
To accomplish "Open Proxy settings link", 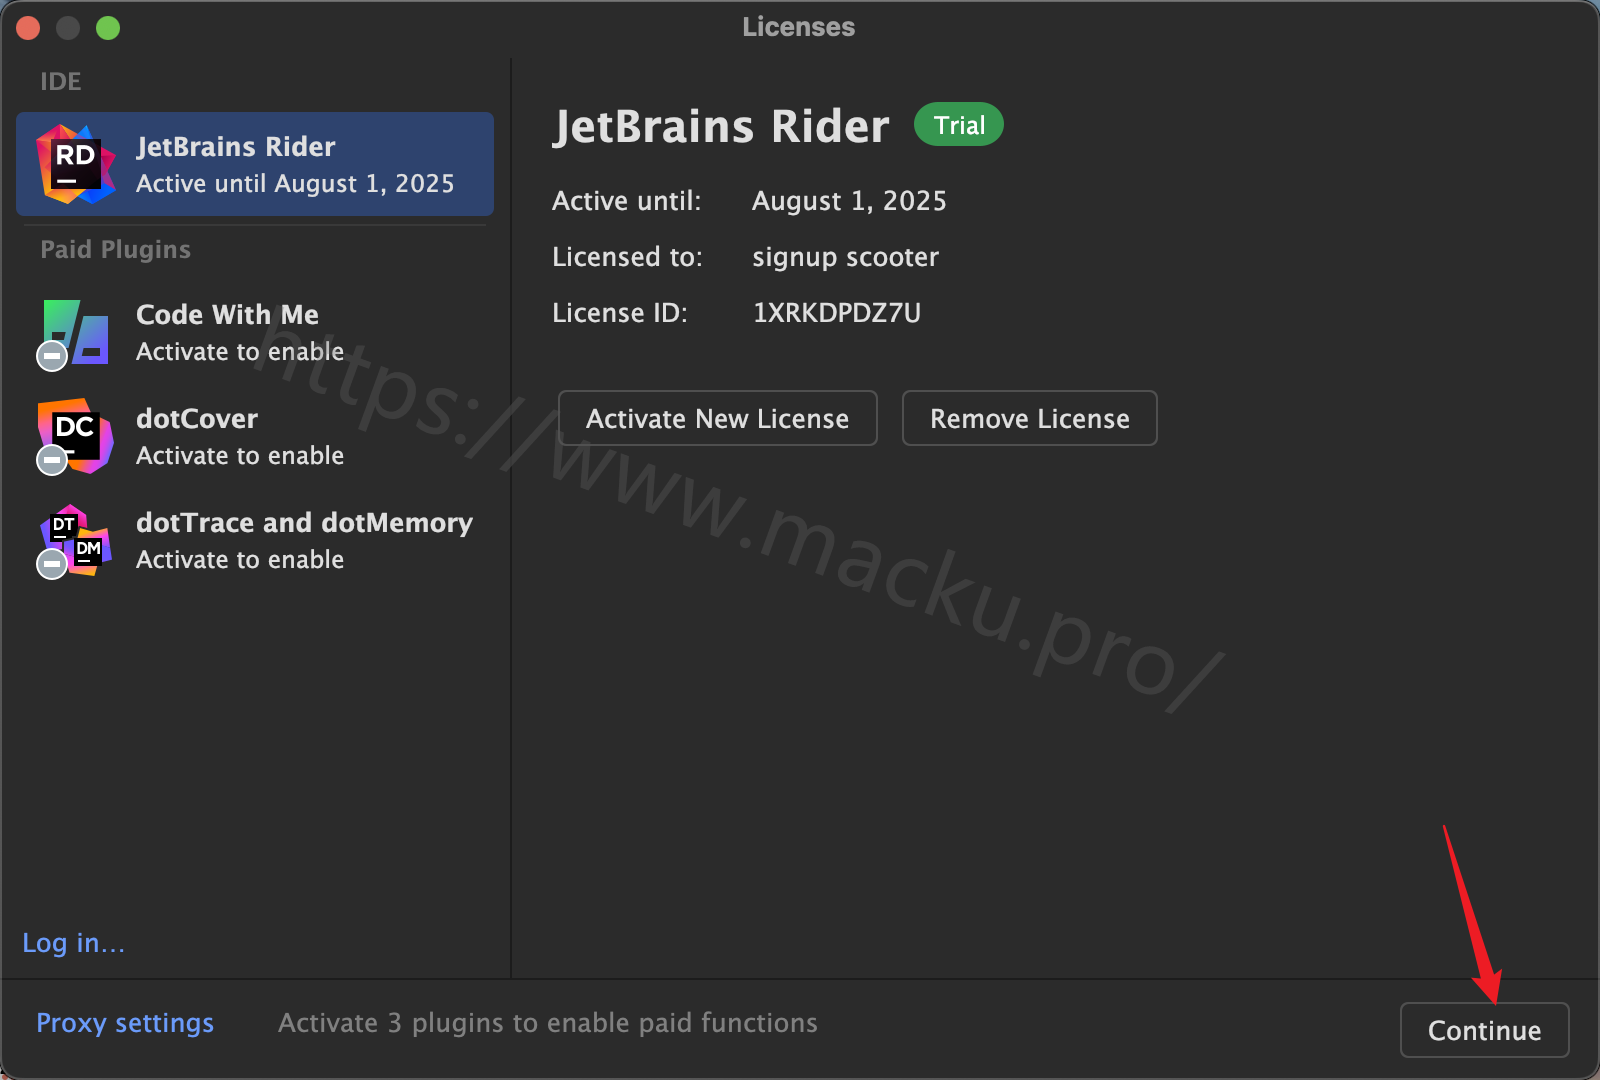I will click(x=125, y=1023).
